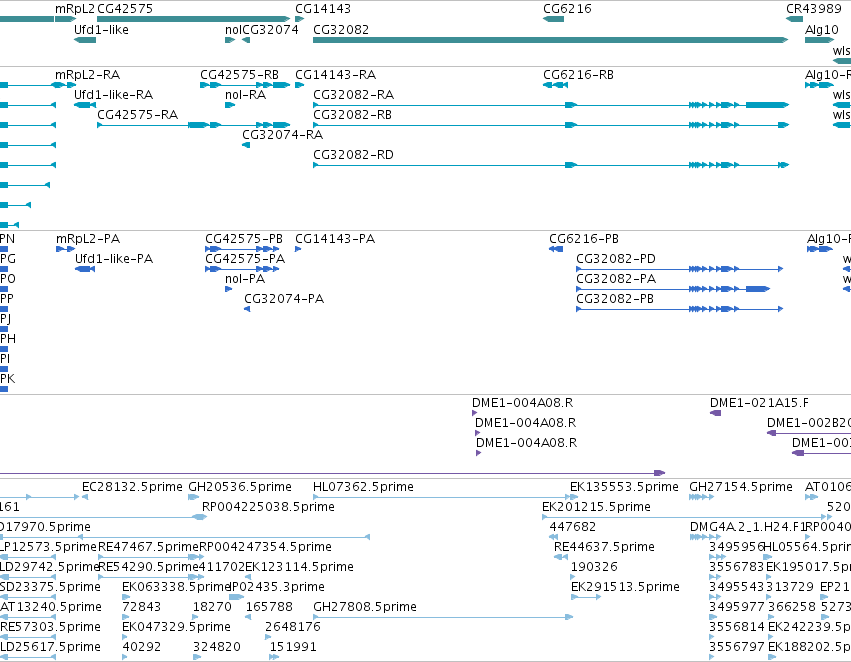Click the 18270 feature label
The image size is (851, 662).
pos(212,607)
